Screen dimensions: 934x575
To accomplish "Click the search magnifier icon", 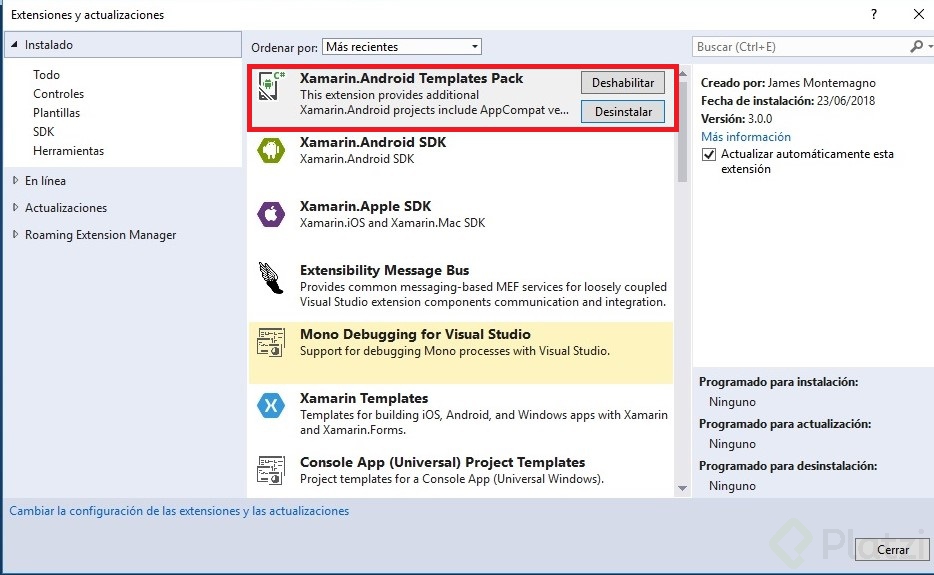I will coord(916,47).
